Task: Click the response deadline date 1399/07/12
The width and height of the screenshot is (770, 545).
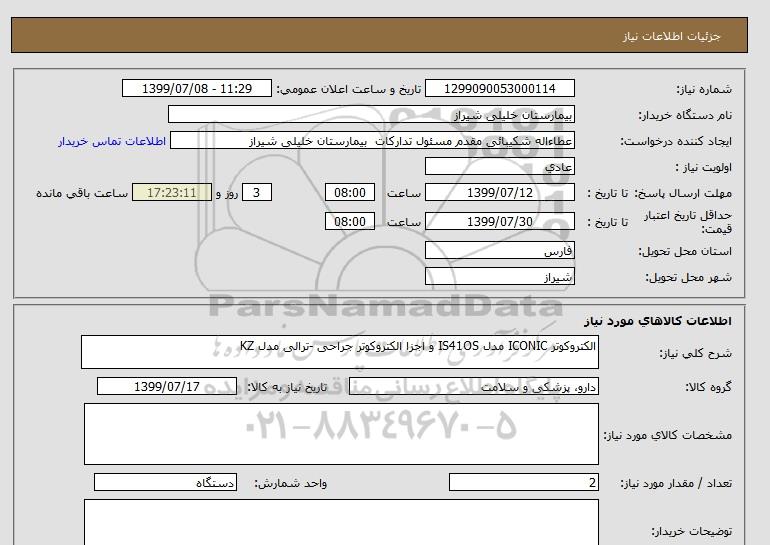Action: coord(499,192)
